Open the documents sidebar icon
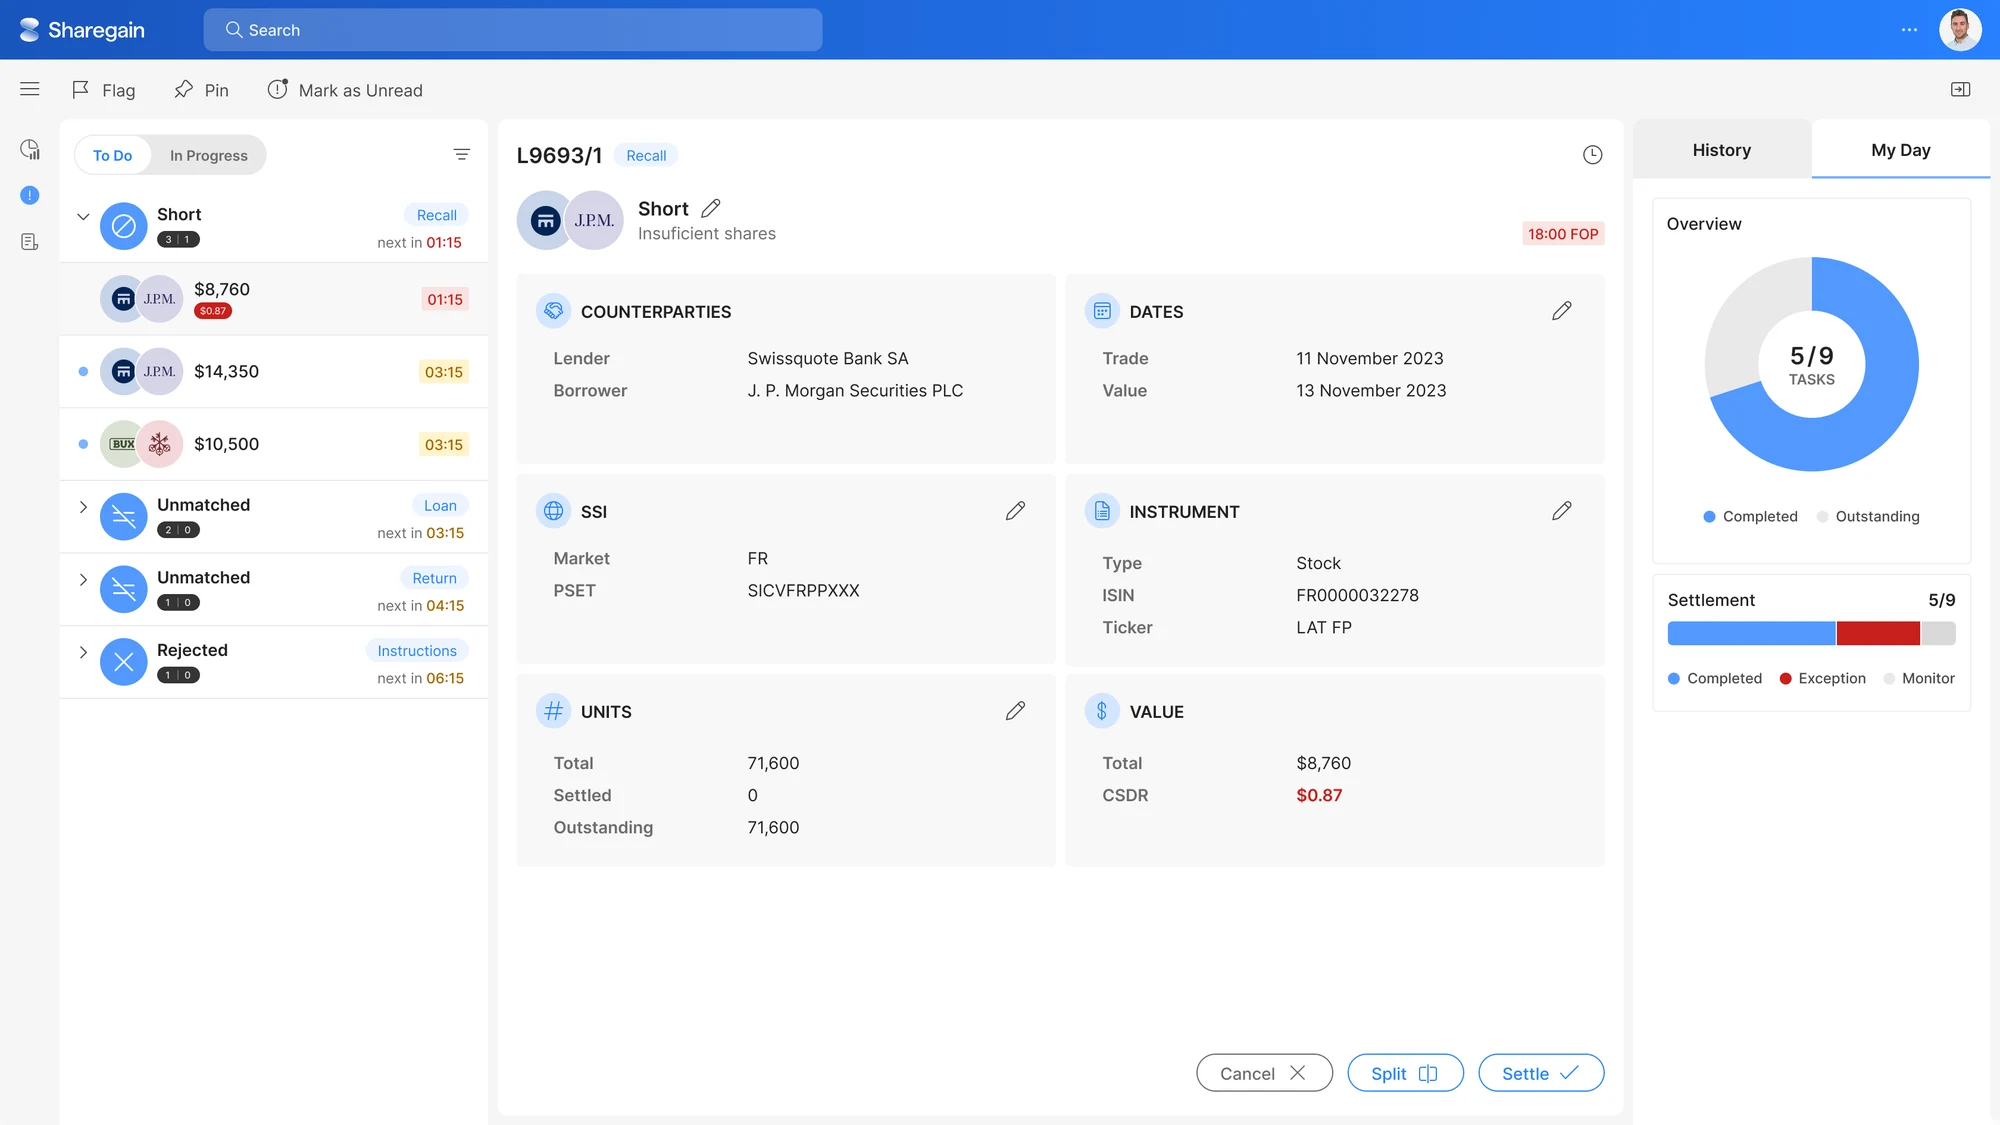Image resolution: width=2000 pixels, height=1125 pixels. click(30, 242)
